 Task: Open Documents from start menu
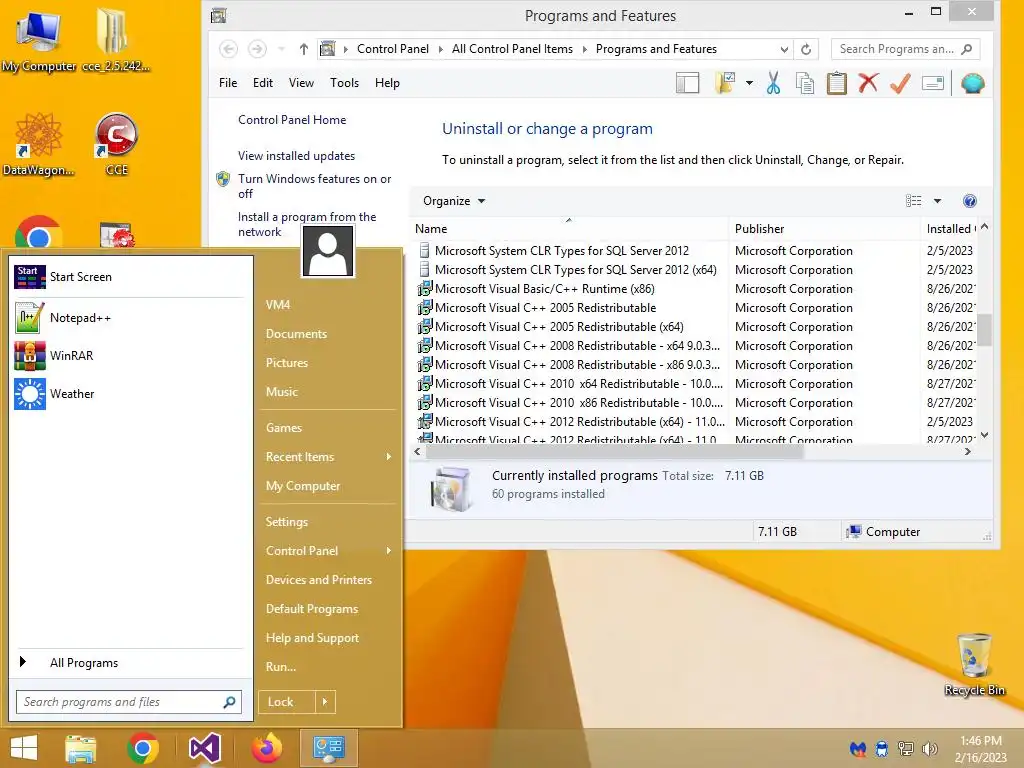pyautogui.click(x=296, y=334)
